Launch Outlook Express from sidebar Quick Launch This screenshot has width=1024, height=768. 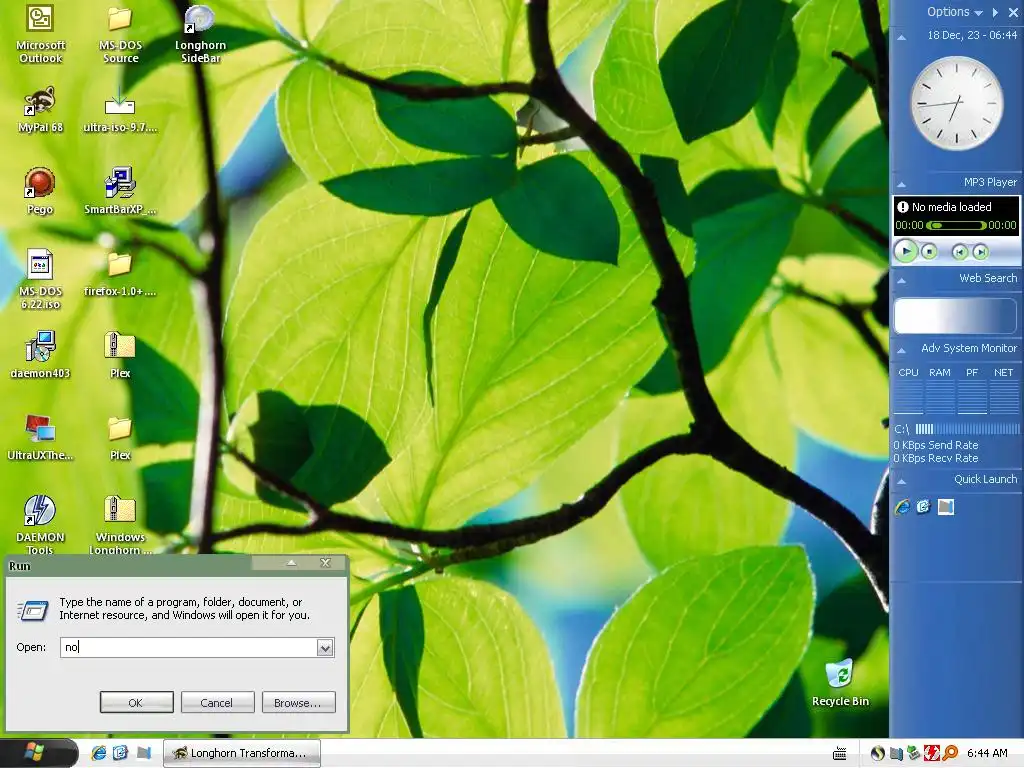[923, 507]
